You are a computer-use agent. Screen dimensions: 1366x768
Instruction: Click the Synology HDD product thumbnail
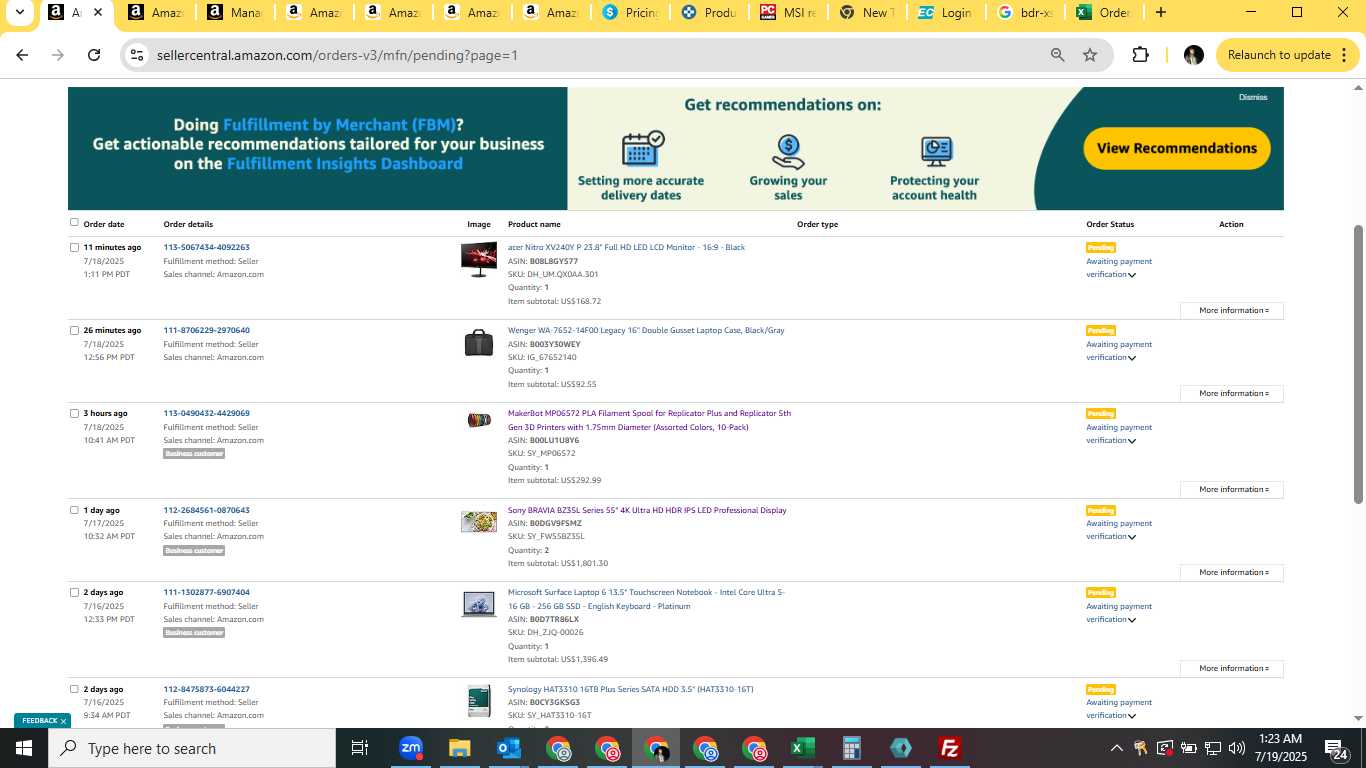point(478,700)
